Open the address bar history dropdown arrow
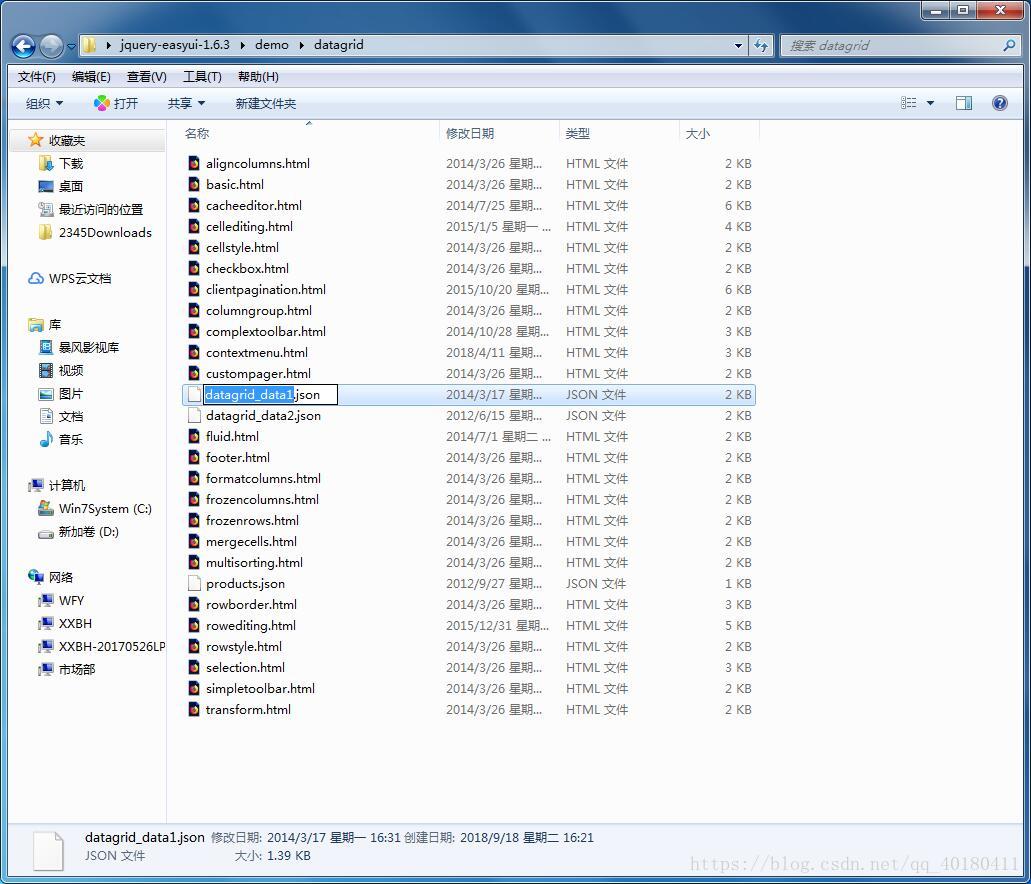The width and height of the screenshot is (1031, 884). pyautogui.click(x=738, y=45)
